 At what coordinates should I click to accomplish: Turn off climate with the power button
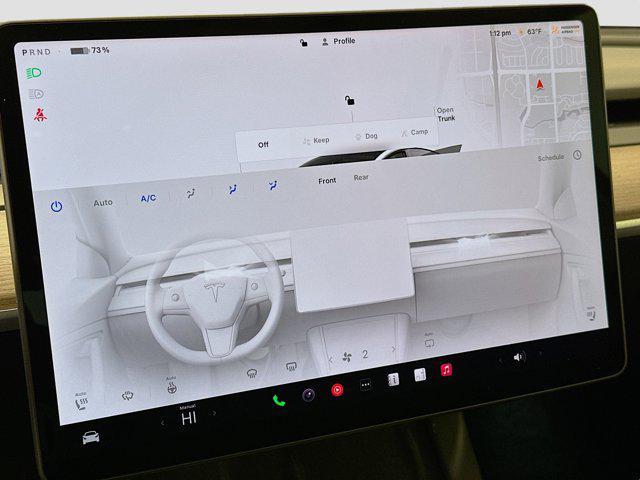[x=56, y=207]
